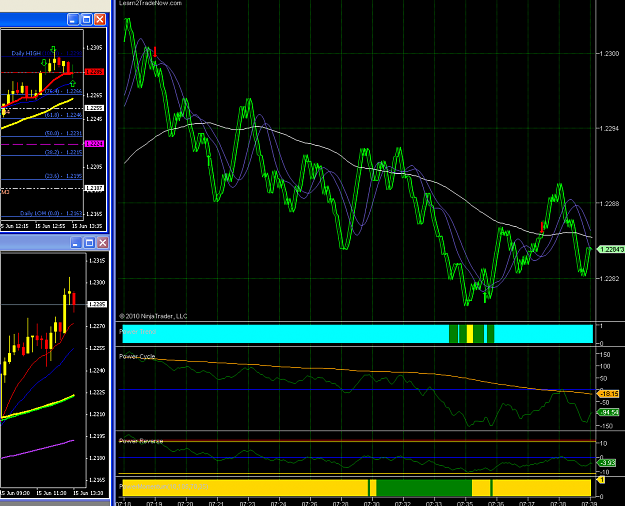Click the (23.6) Fibonacci level label

[63, 176]
